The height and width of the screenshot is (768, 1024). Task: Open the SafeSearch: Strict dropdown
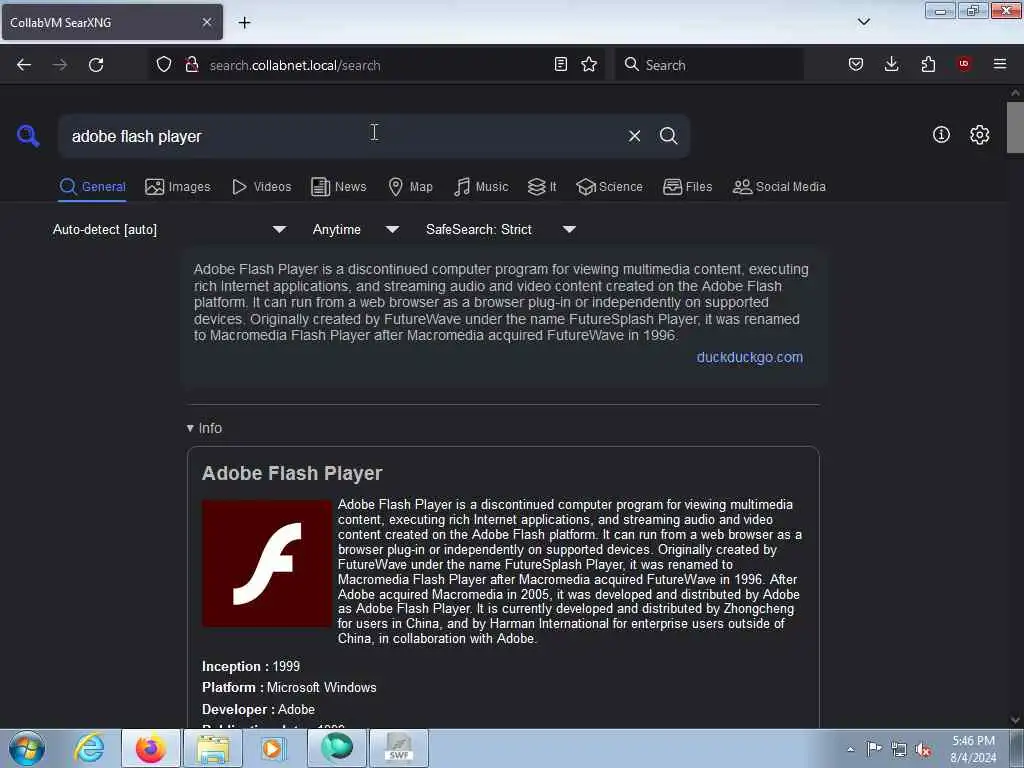(500, 229)
